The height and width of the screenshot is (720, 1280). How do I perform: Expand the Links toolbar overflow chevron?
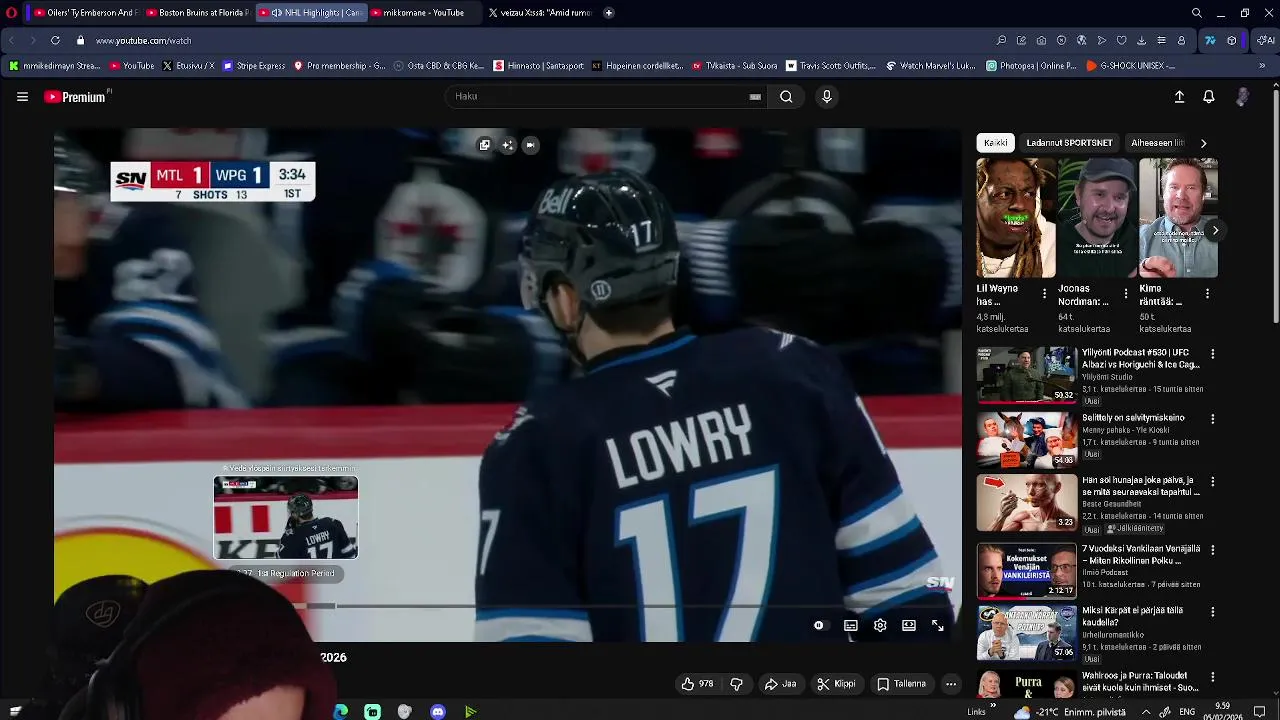point(993,706)
